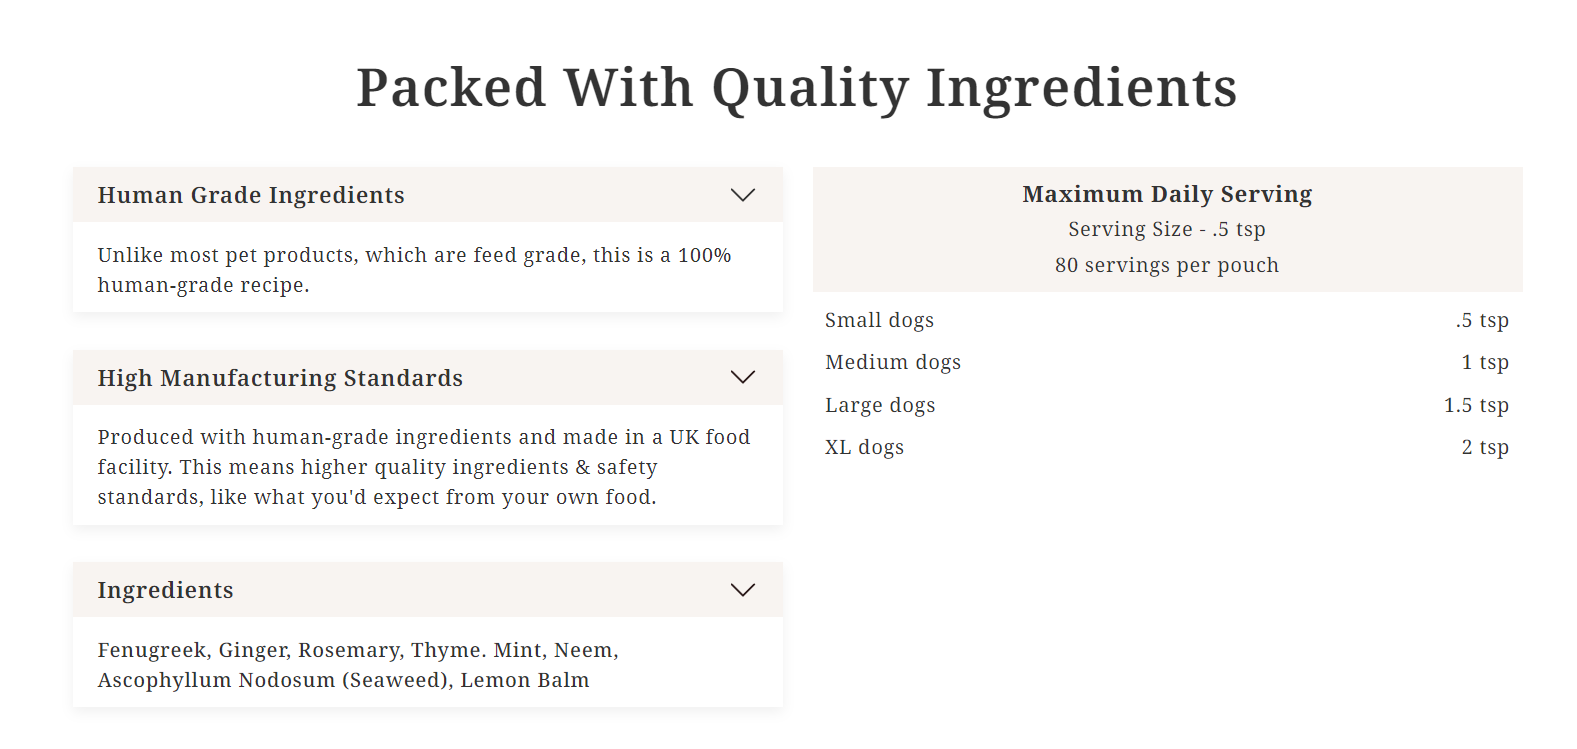Click the 100% human-grade recipe description text
This screenshot has height=749, width=1577.
point(414,270)
